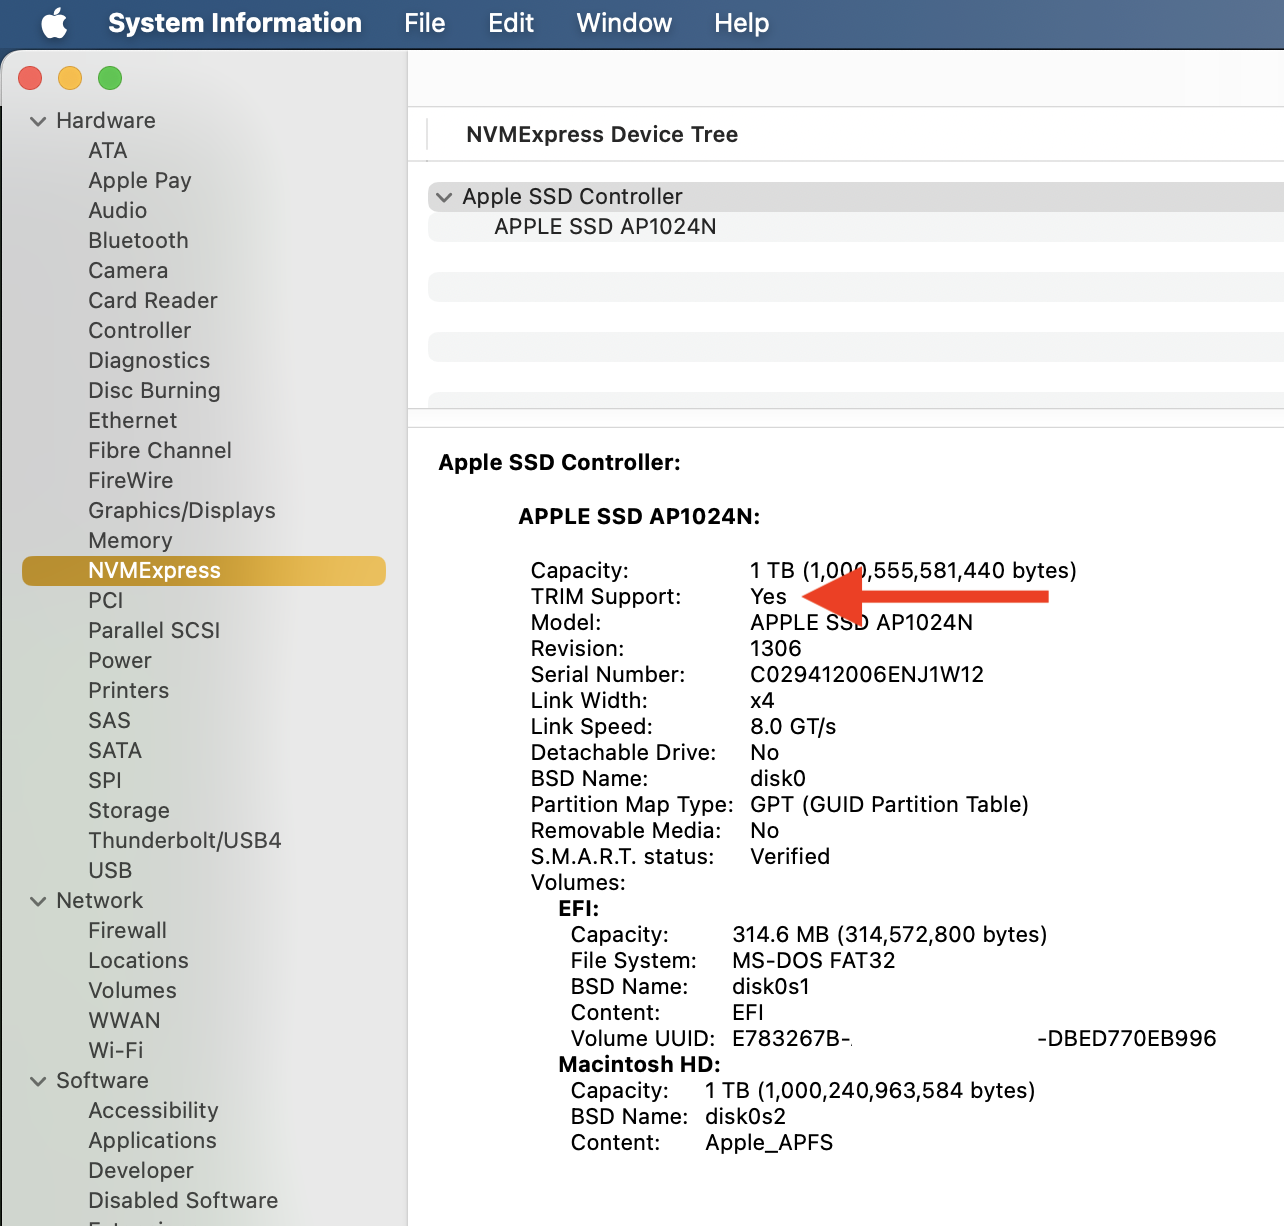Select SPI in the sidebar
This screenshot has width=1284, height=1226.
(105, 781)
